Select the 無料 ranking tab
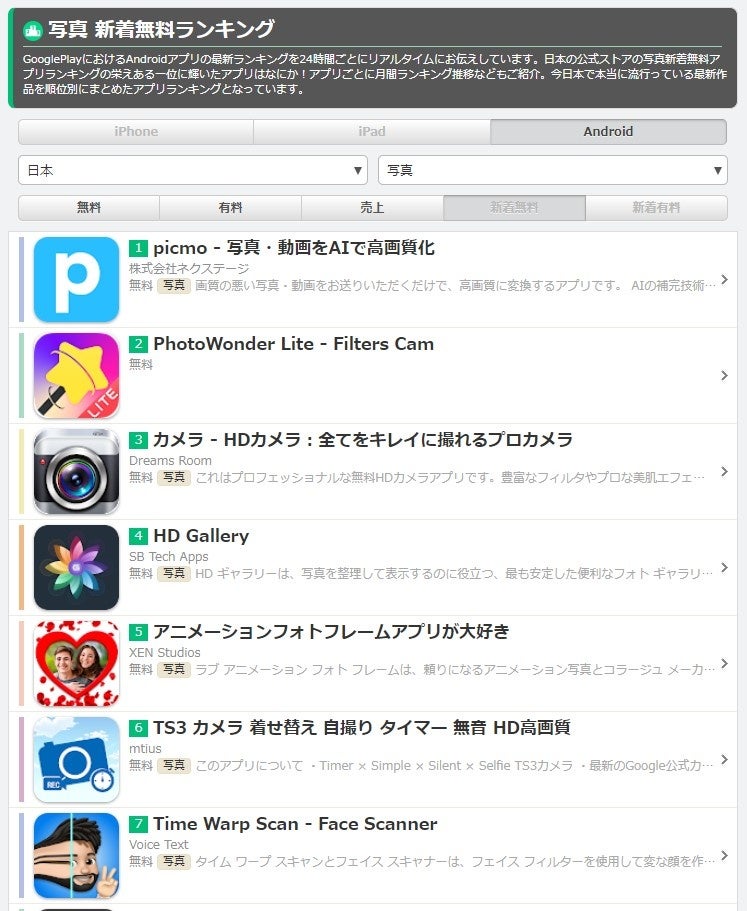 (x=89, y=207)
